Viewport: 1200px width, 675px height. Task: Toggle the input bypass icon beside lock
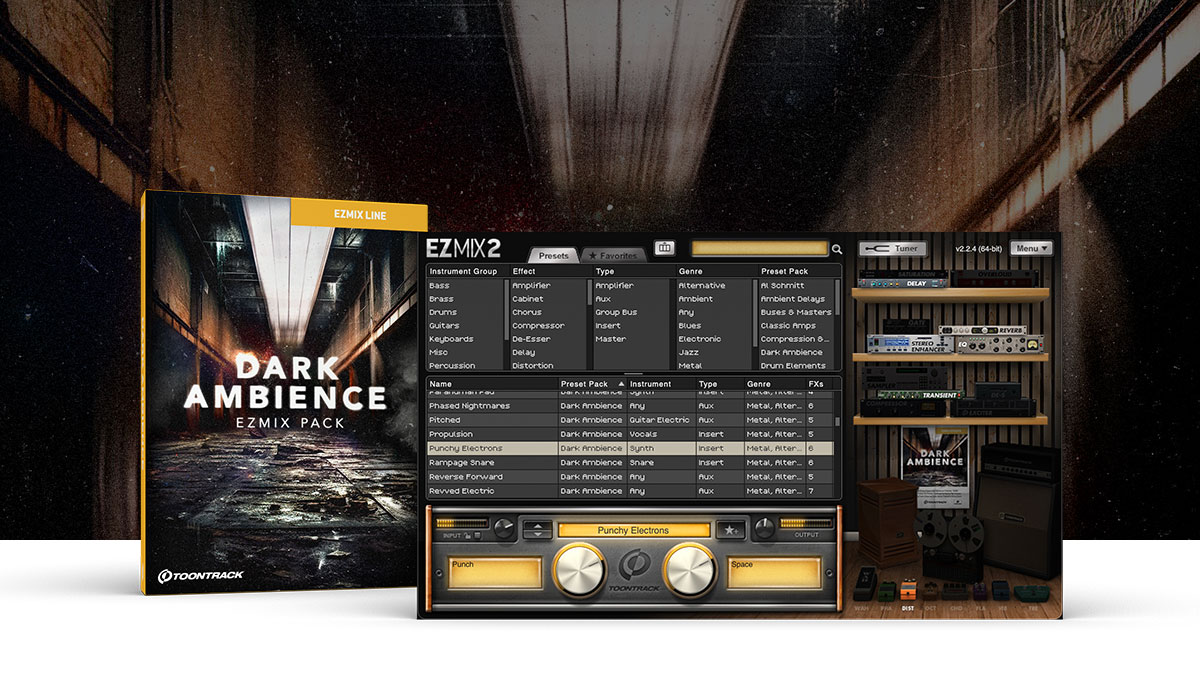[478, 536]
